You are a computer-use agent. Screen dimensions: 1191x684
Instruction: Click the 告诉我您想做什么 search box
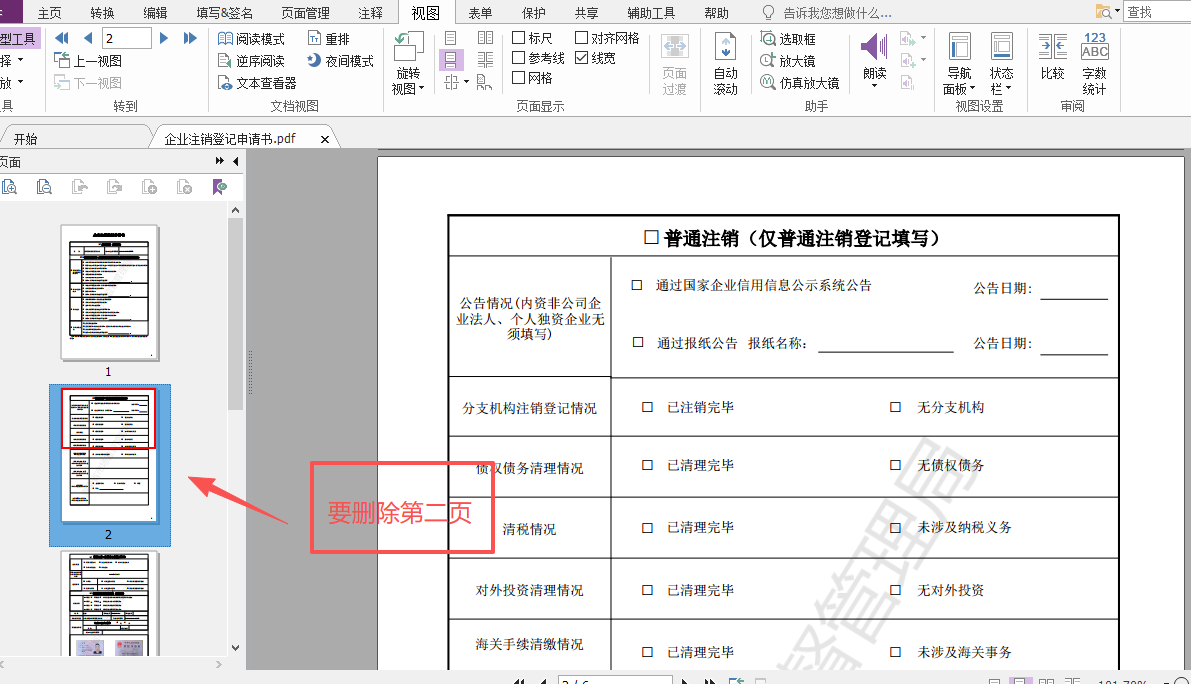click(836, 13)
